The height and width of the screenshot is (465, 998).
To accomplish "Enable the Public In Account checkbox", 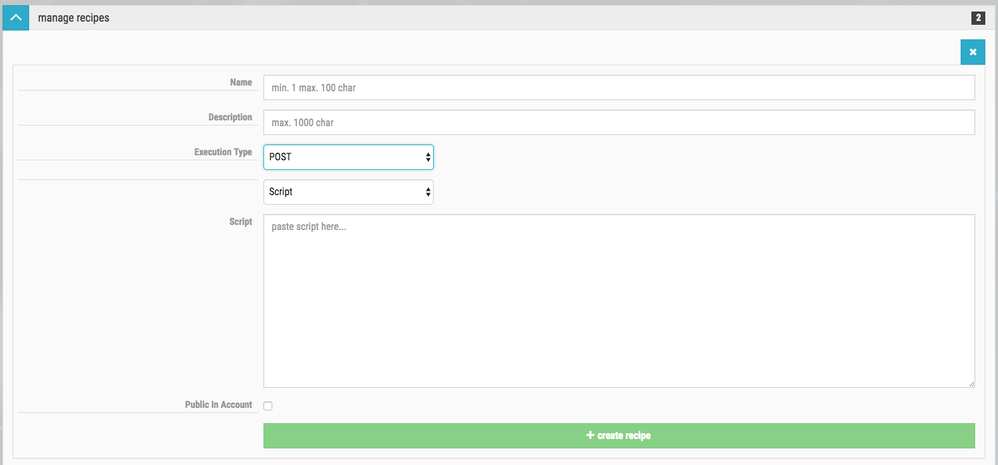I will [268, 406].
